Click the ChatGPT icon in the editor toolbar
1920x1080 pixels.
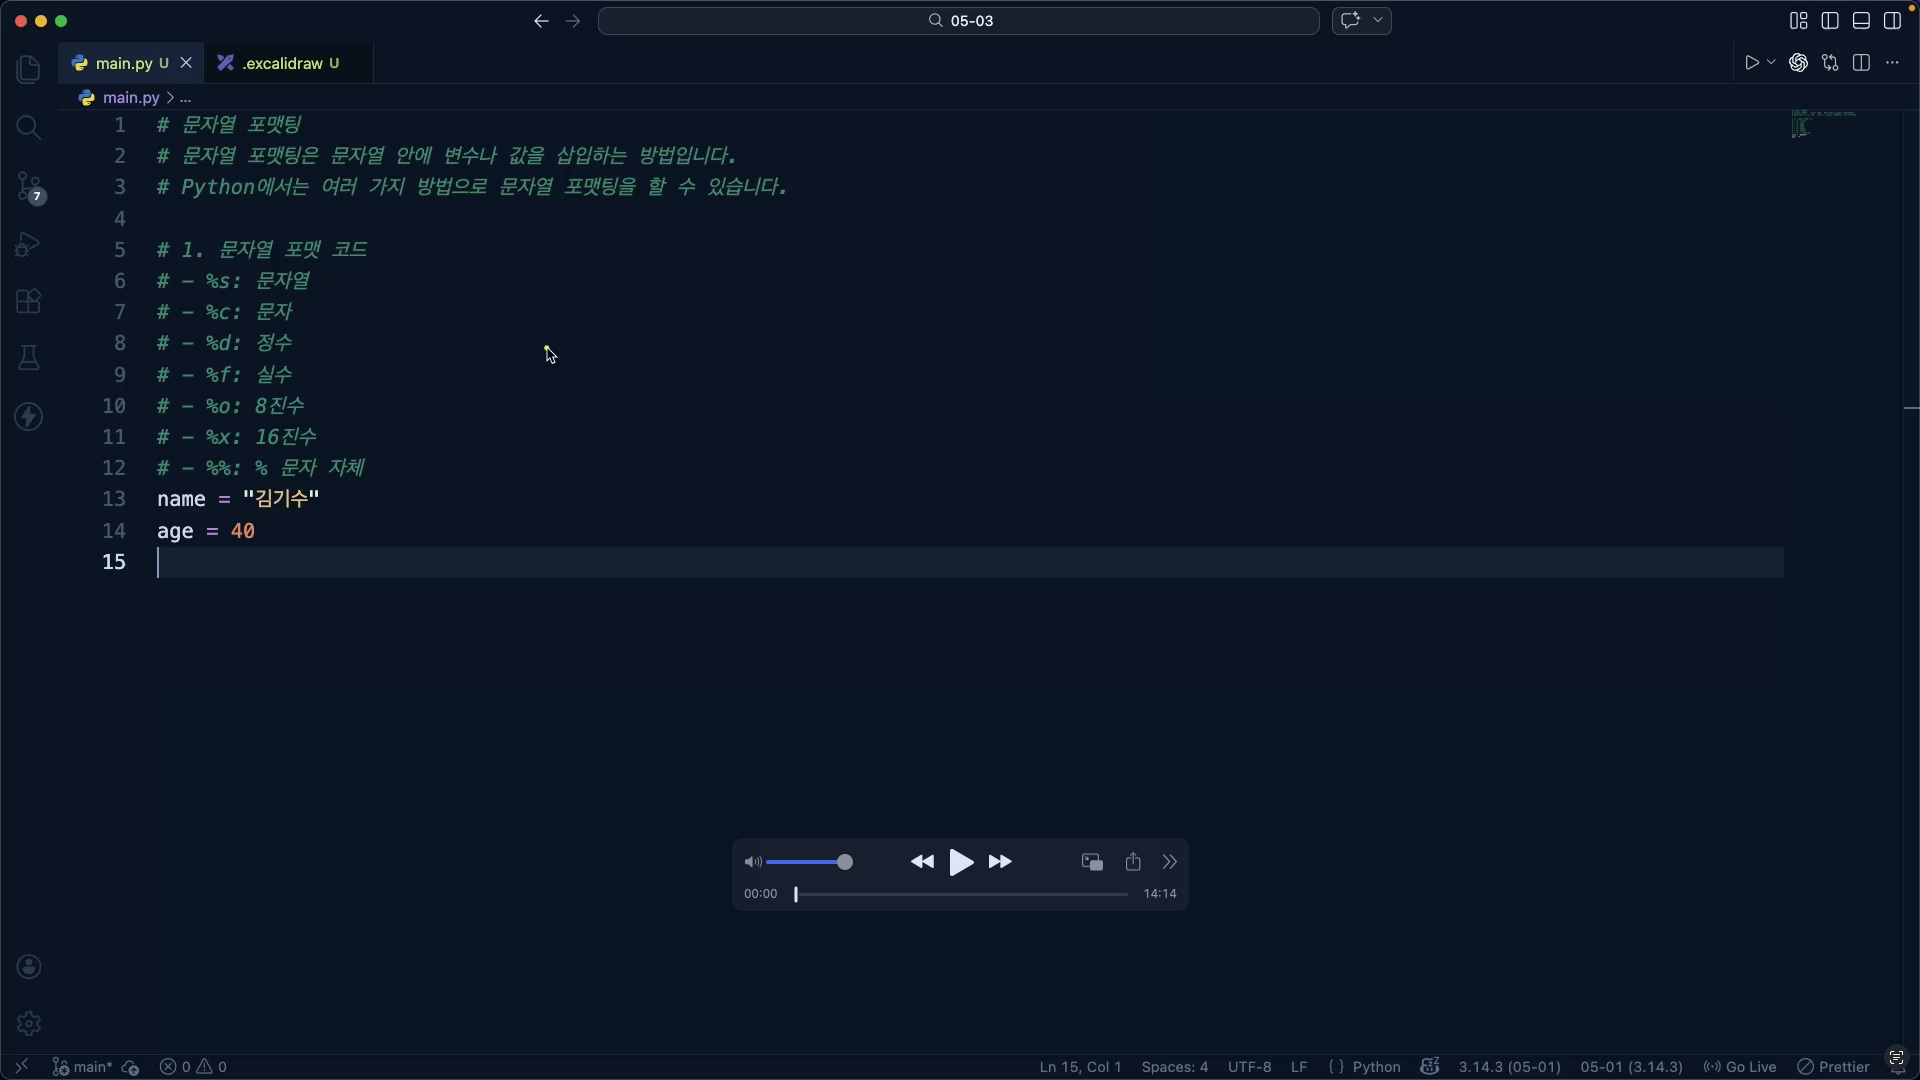tap(1799, 62)
